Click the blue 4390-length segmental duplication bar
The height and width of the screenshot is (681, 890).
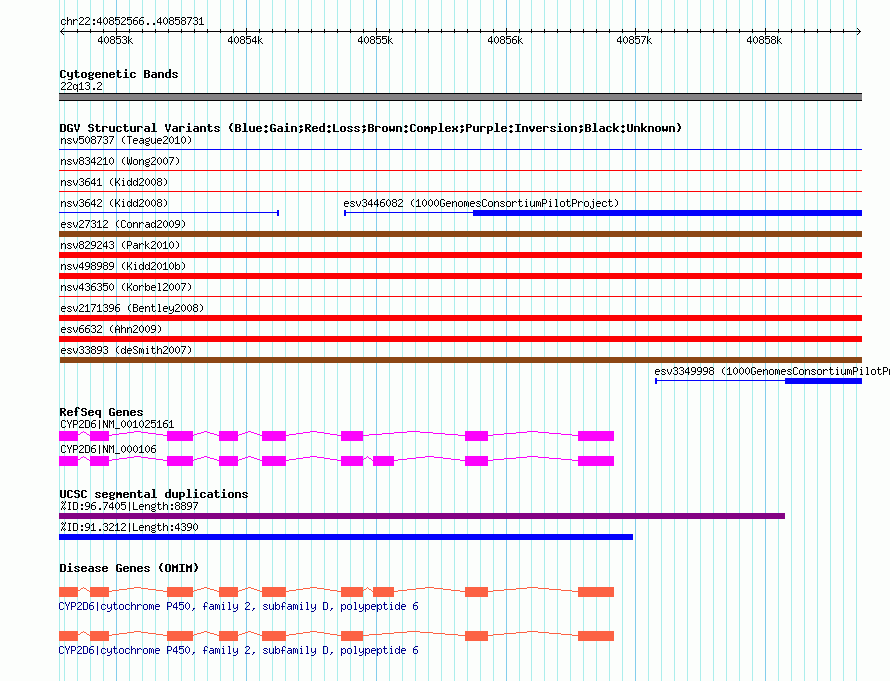pos(346,537)
